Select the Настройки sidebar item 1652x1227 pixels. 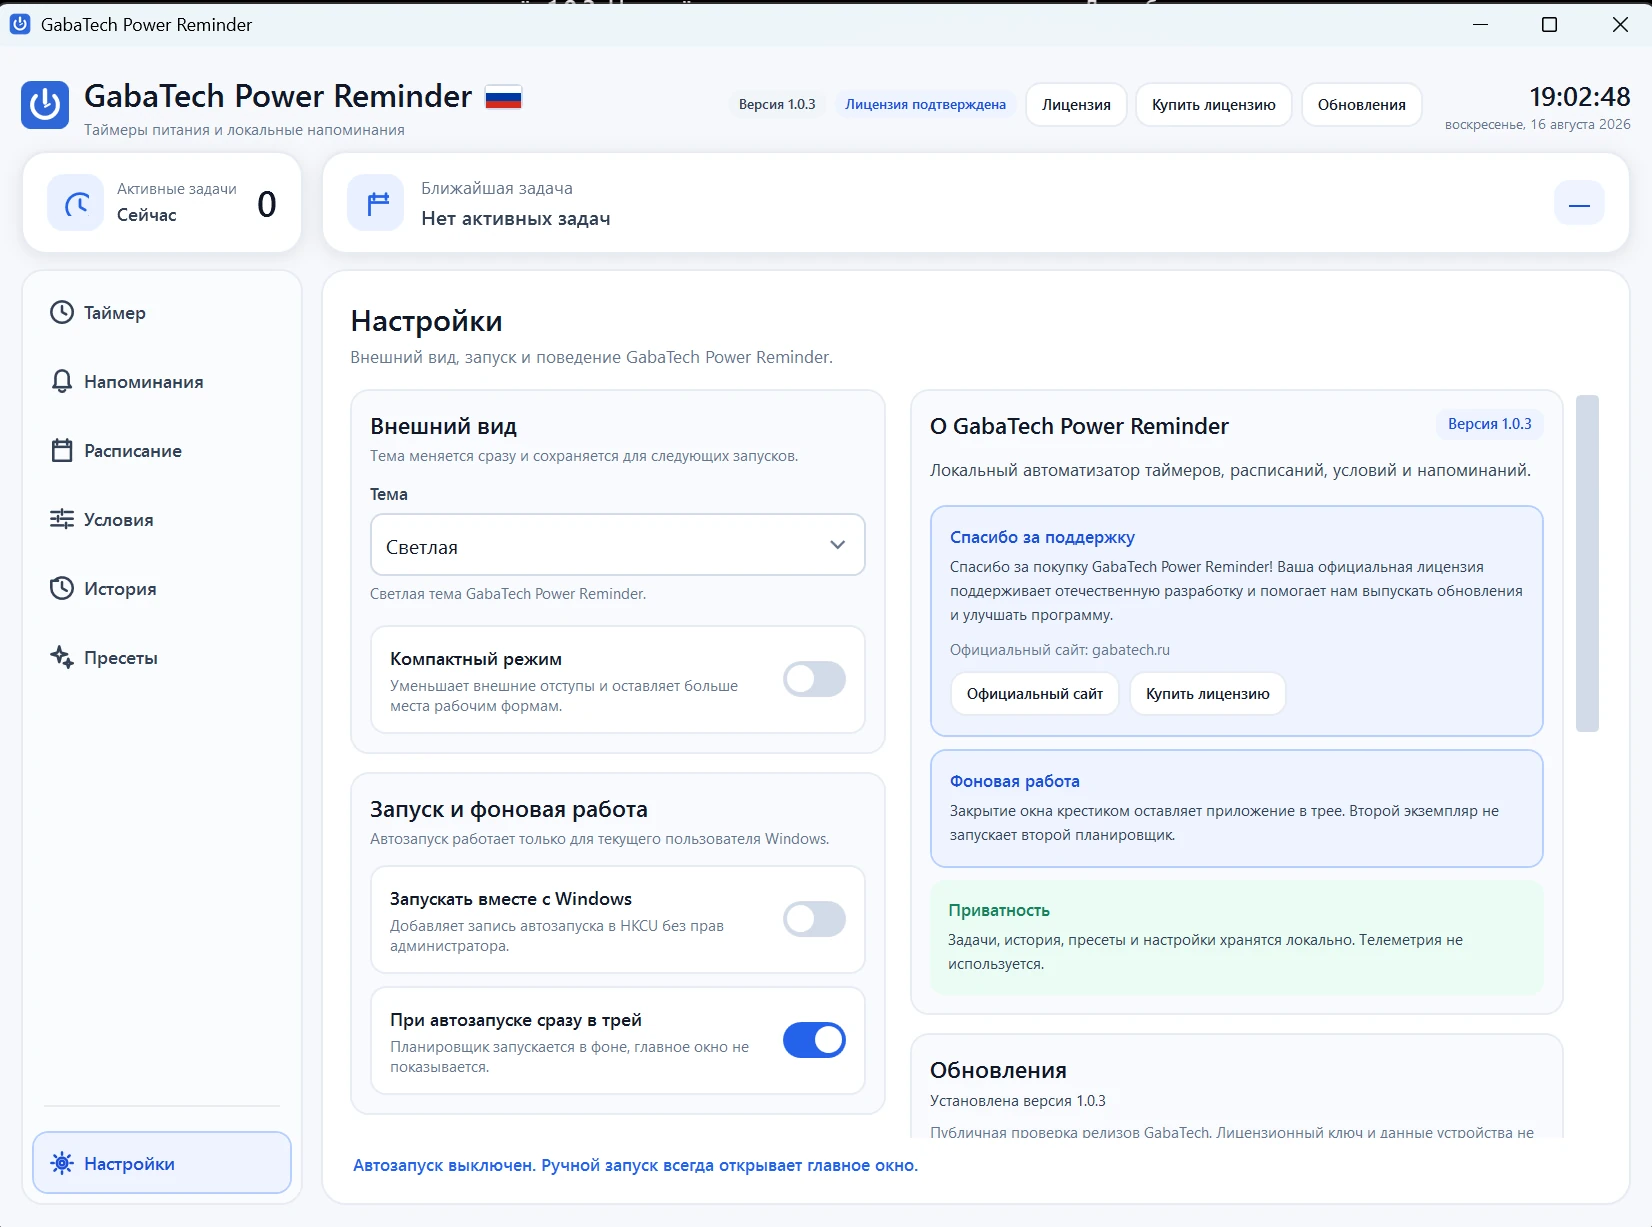[x=162, y=1163]
